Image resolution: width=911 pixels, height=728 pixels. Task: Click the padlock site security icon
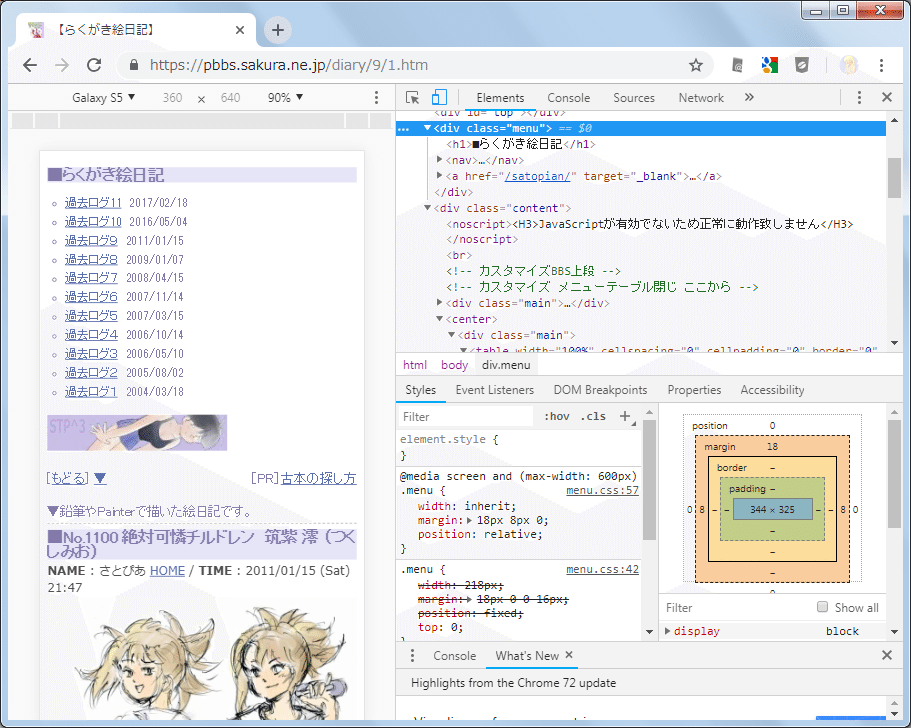coord(134,65)
